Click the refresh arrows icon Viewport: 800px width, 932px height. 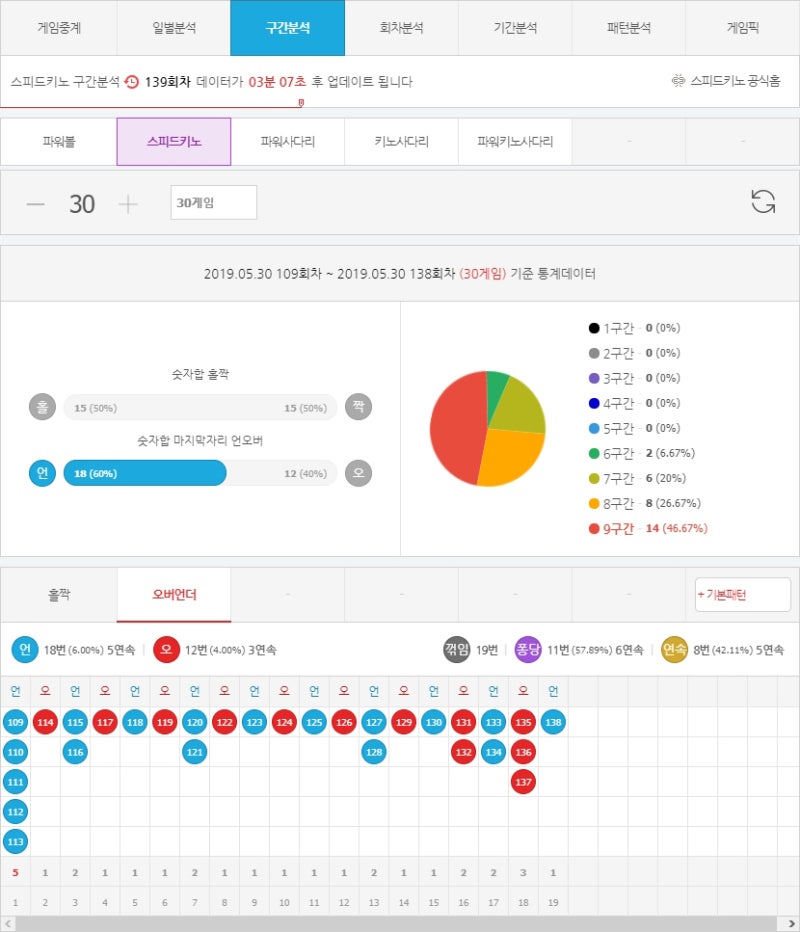pyautogui.click(x=763, y=201)
